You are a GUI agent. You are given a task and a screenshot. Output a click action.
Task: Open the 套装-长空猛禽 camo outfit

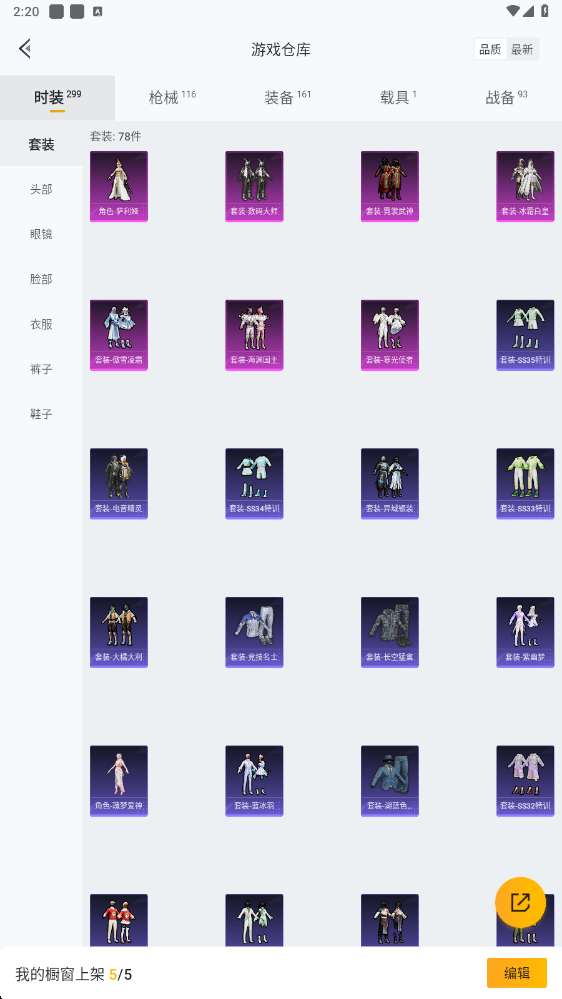(x=390, y=632)
